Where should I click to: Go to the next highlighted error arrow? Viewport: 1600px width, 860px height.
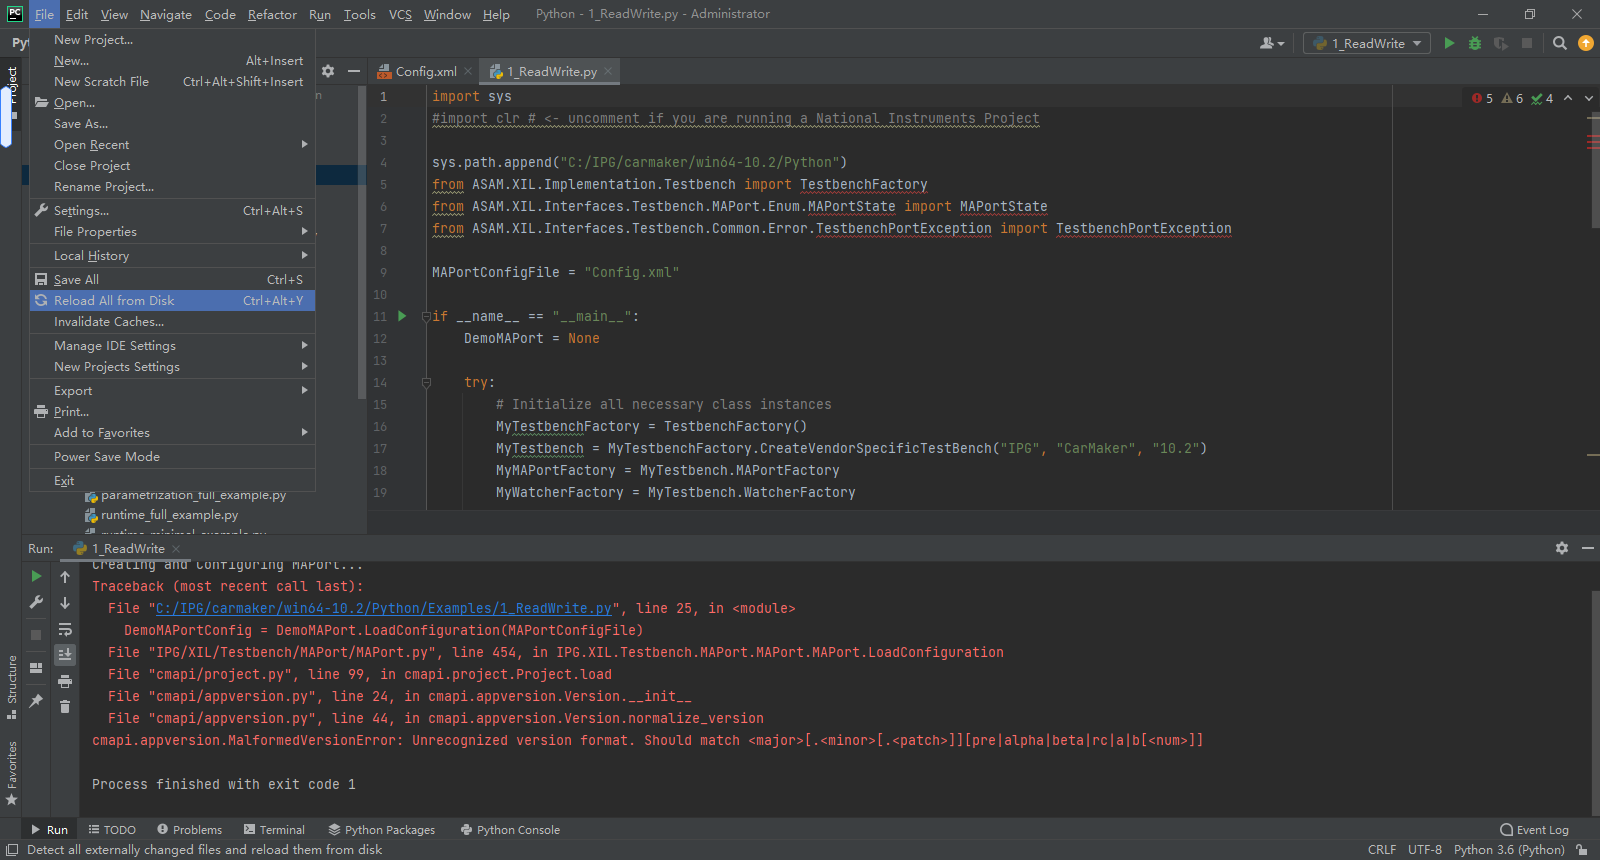pyautogui.click(x=1589, y=98)
